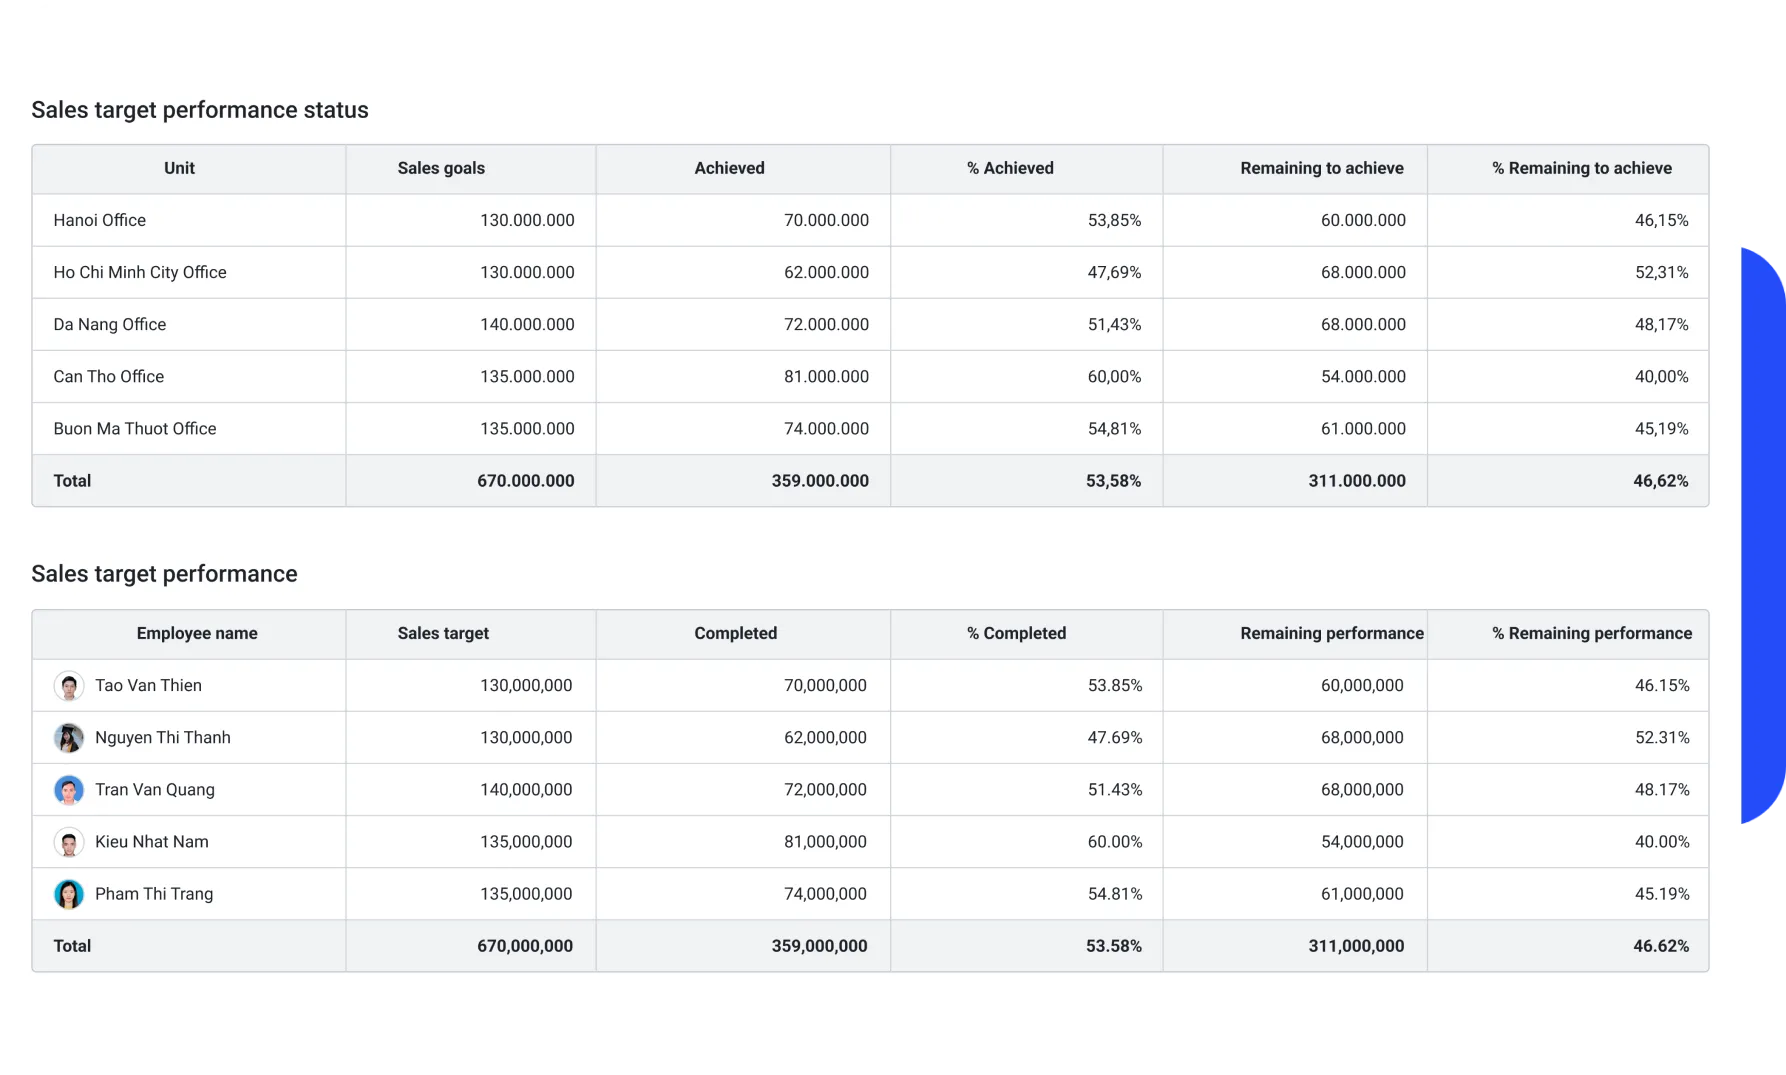Select the % Achieved column header
The height and width of the screenshot is (1075, 1786).
(x=1011, y=168)
